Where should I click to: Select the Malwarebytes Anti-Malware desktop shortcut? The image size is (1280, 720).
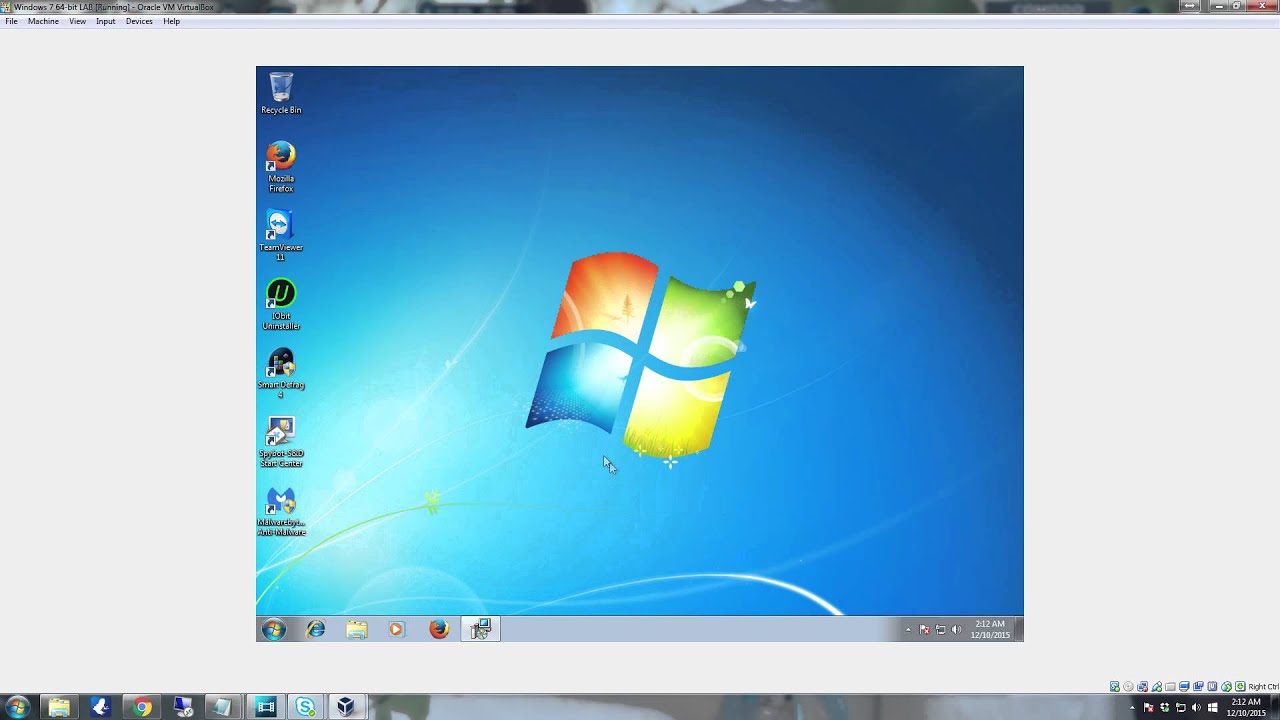pos(281,512)
